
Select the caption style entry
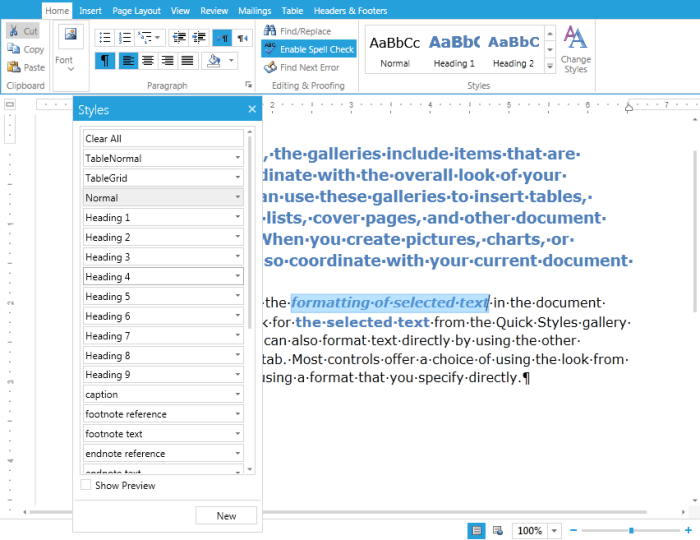pyautogui.click(x=163, y=394)
